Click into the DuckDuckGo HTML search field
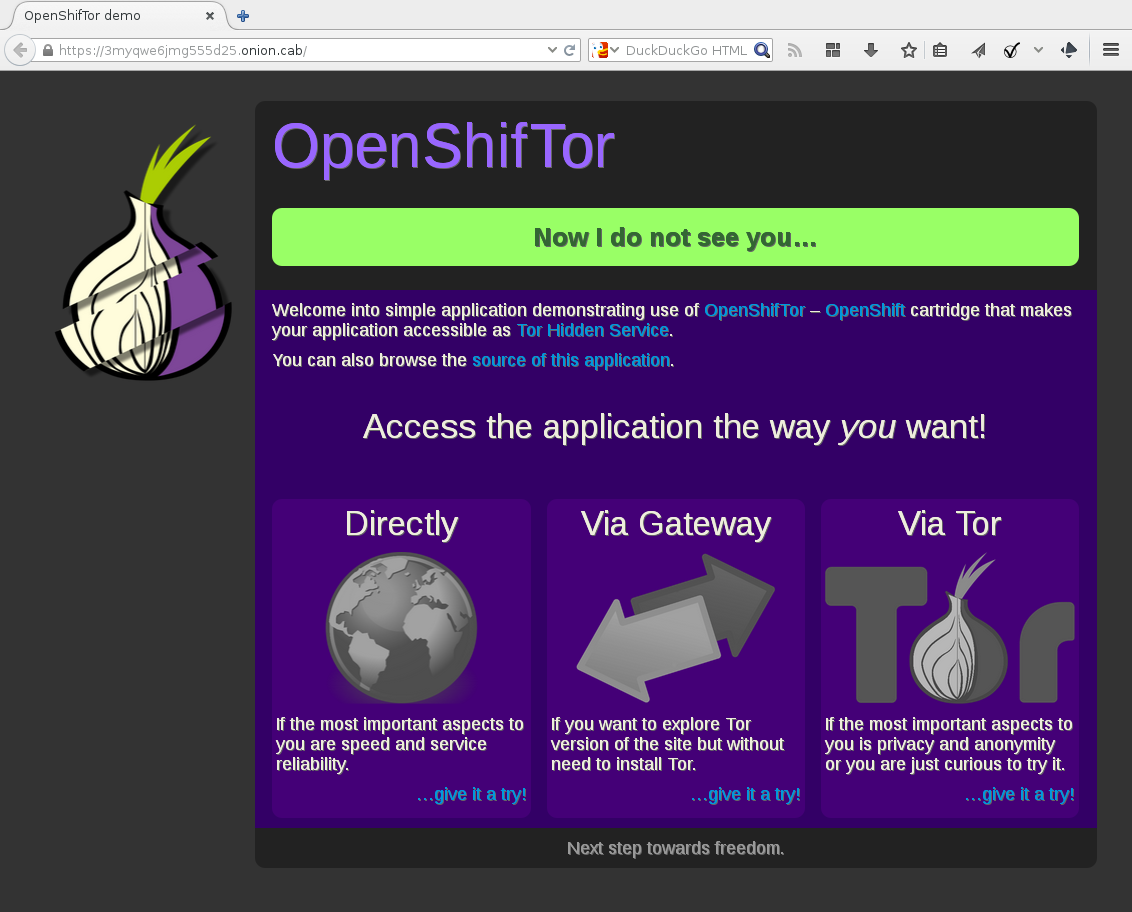The height and width of the screenshot is (912, 1132). (x=686, y=50)
